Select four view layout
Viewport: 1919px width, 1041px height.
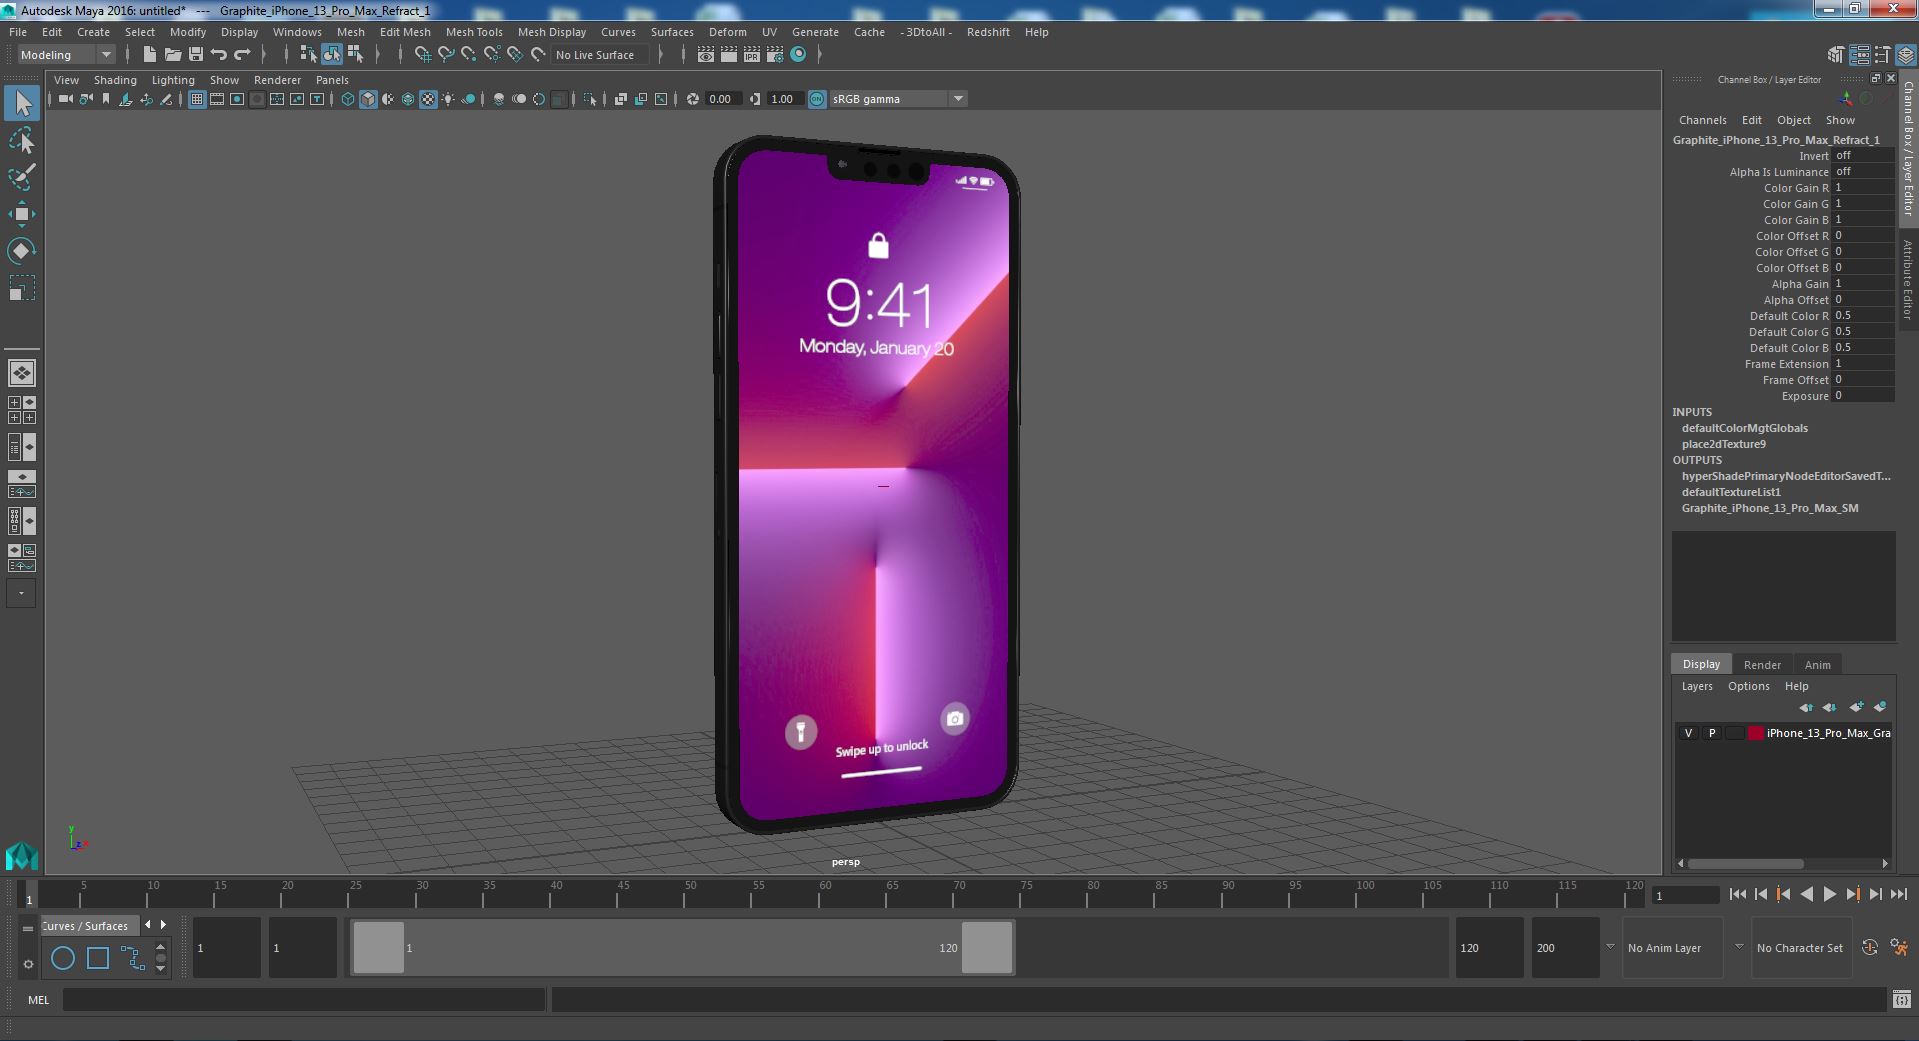click(x=22, y=410)
